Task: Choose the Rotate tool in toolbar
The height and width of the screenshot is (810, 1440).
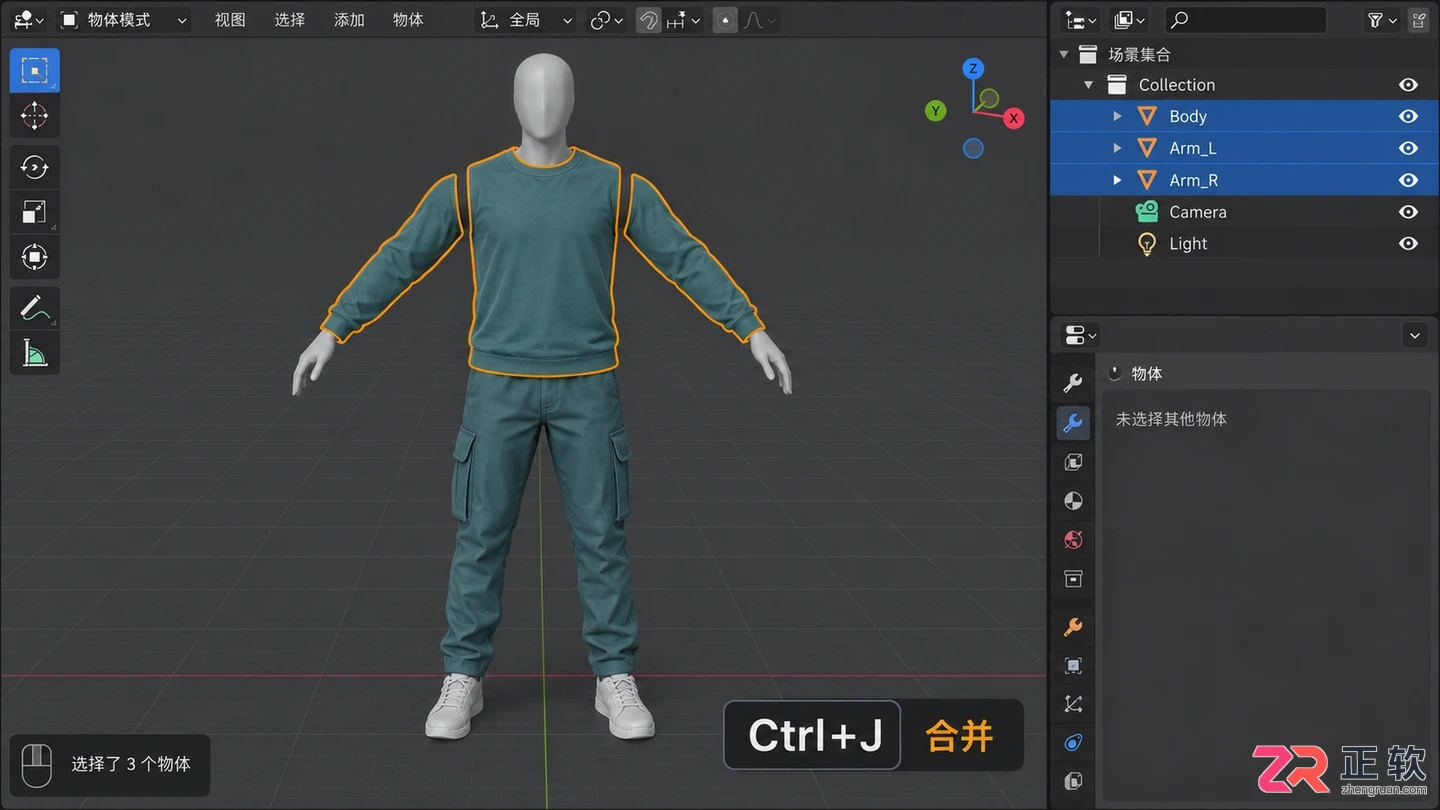Action: 34,167
